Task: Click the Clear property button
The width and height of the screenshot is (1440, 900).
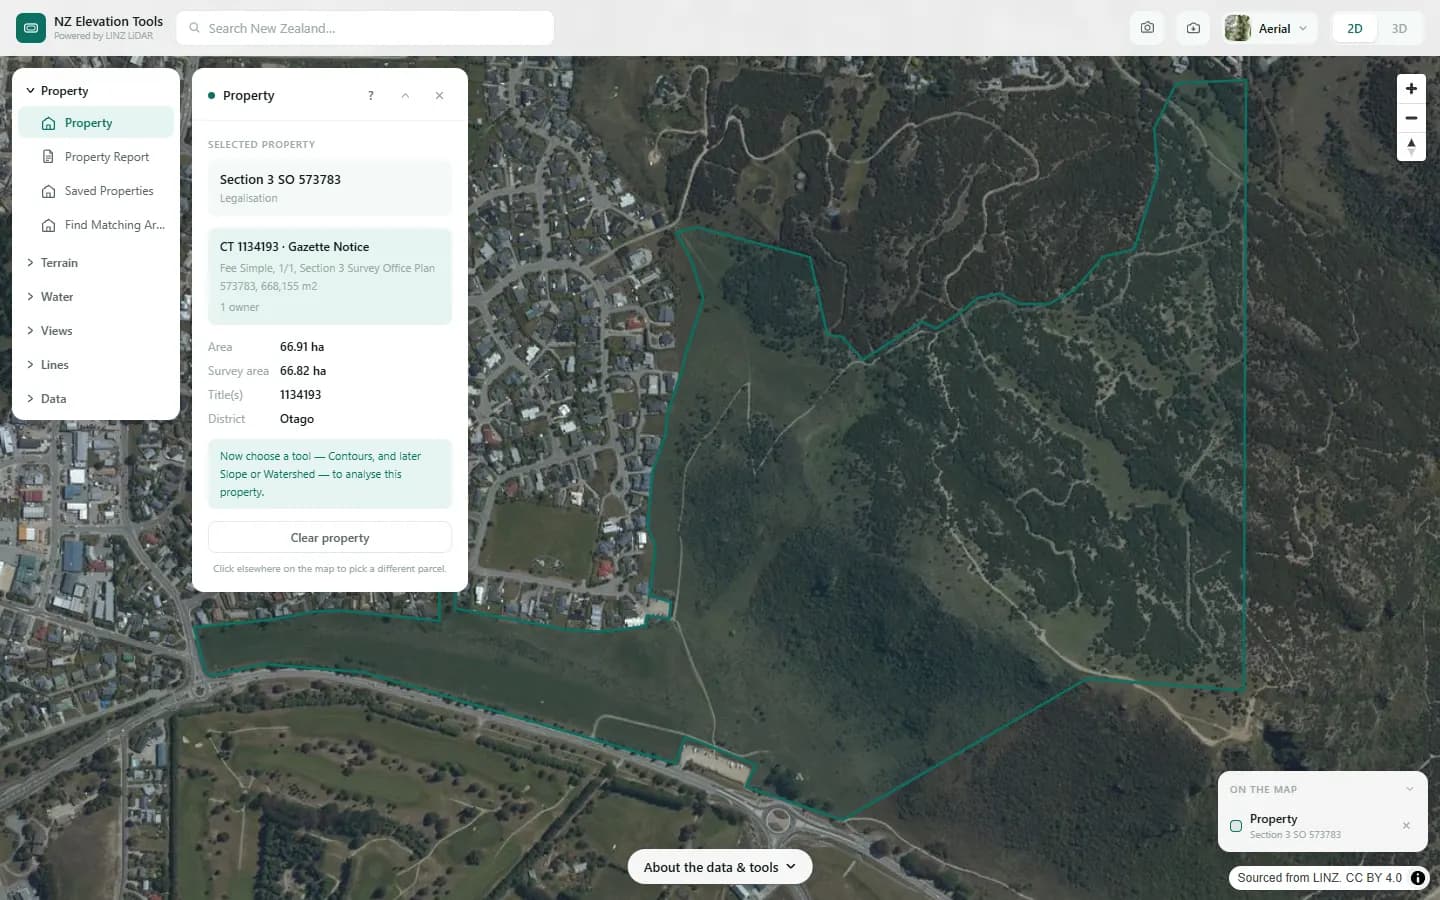Action: 330,538
